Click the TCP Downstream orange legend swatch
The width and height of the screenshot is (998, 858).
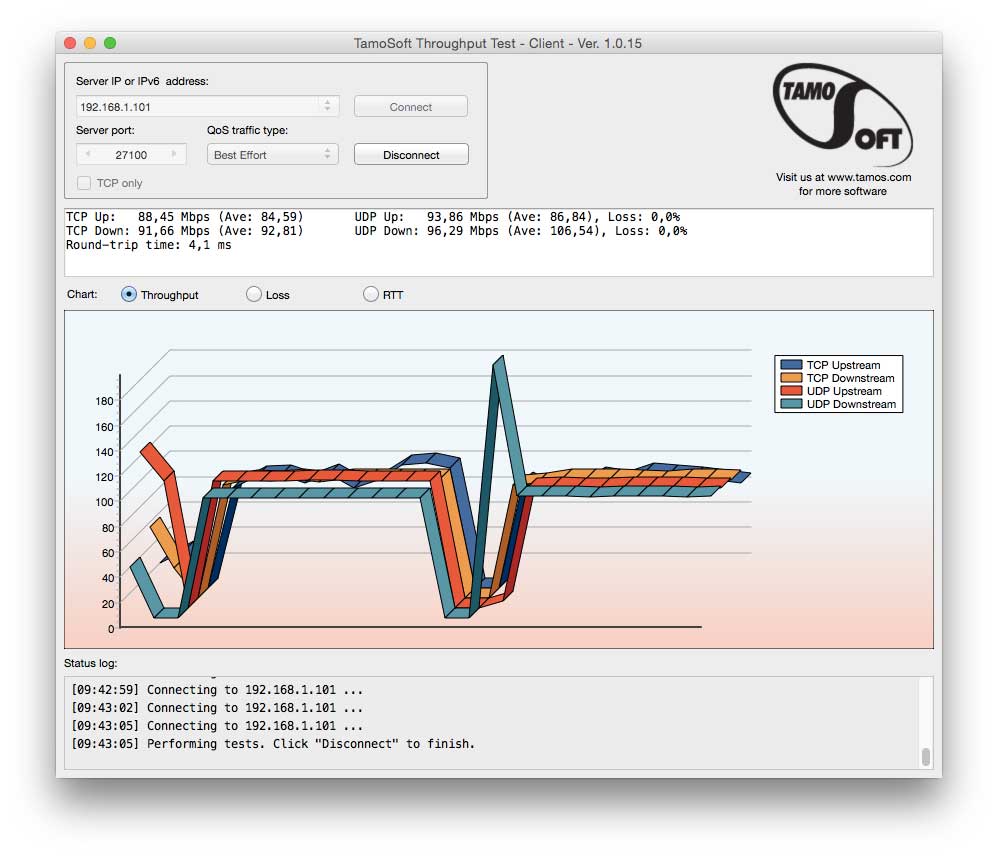(x=791, y=378)
